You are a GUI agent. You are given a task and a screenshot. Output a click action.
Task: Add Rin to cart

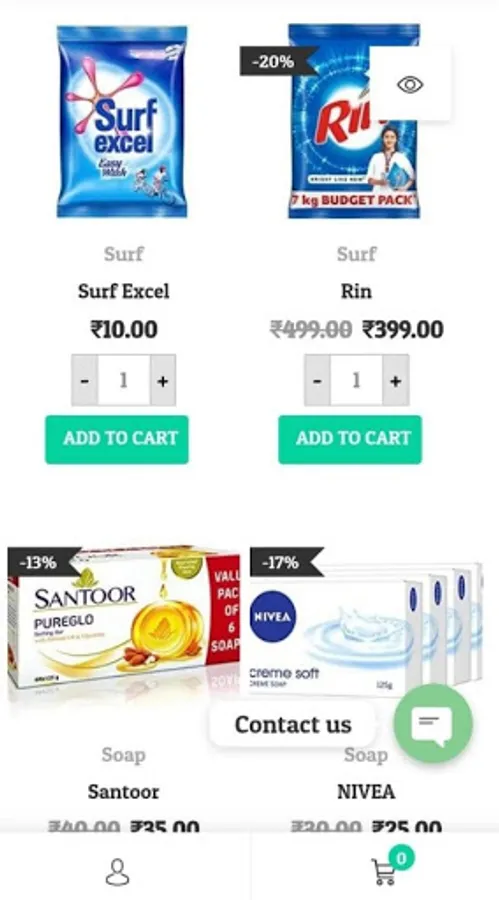(350, 439)
